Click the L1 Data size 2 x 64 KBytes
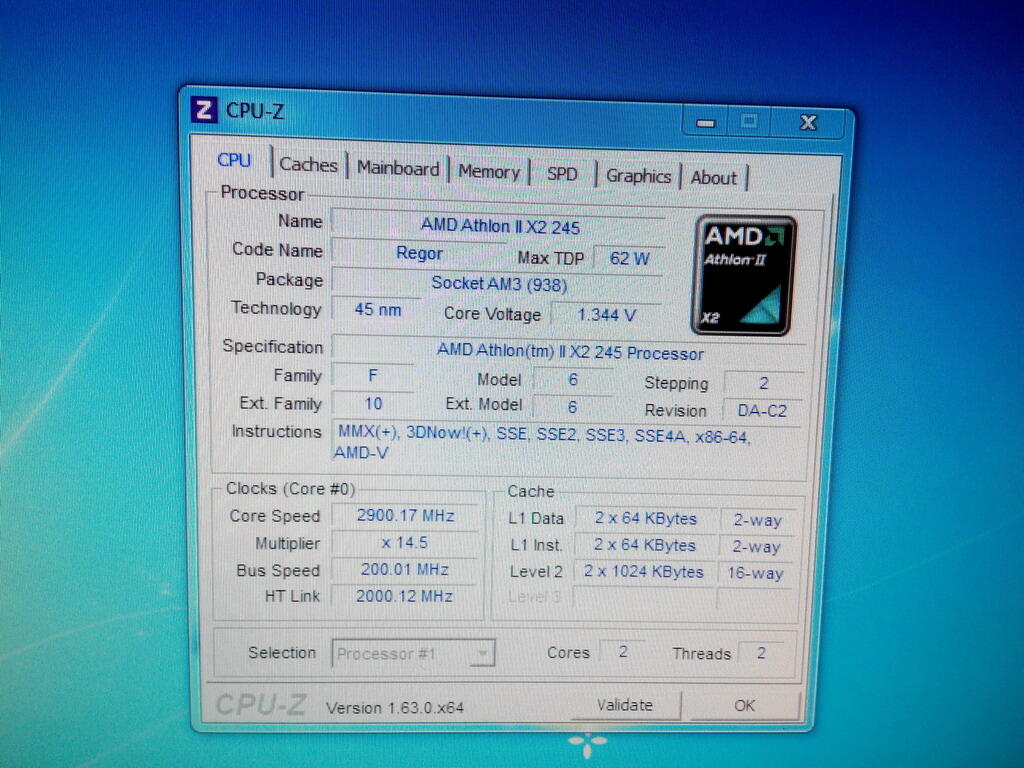Screen dimensions: 1024x768 tap(646, 519)
